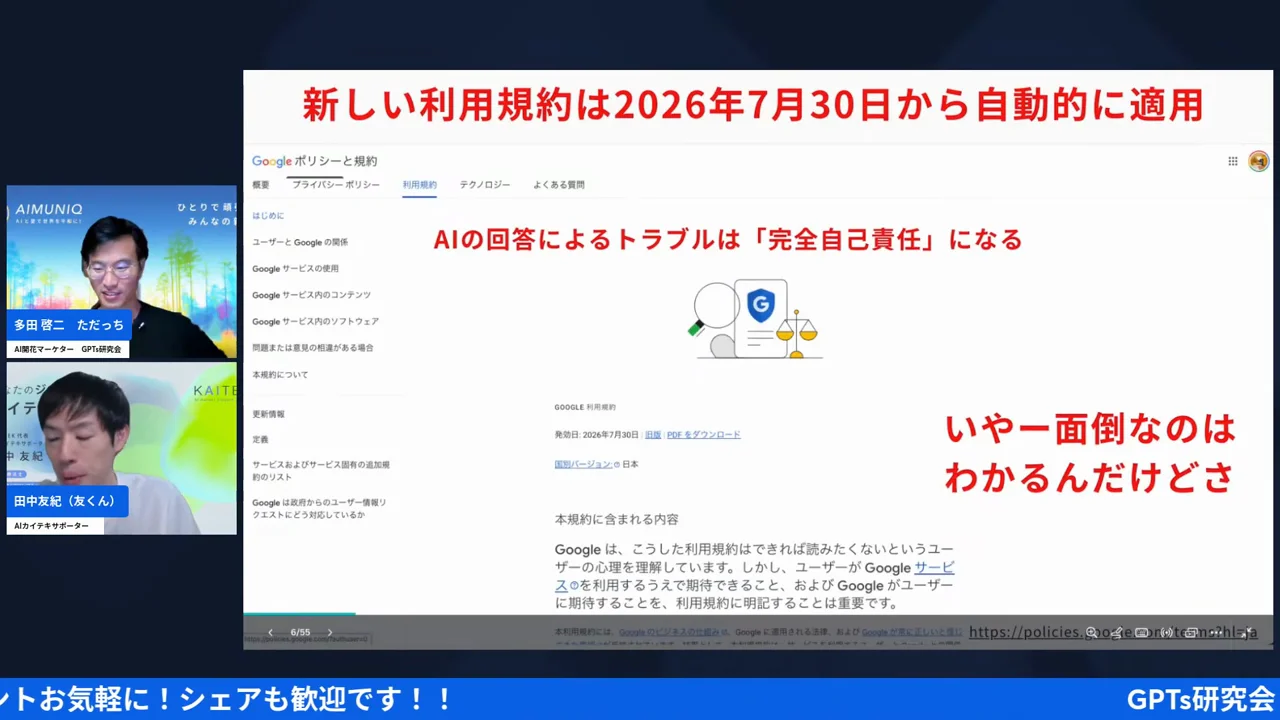This screenshot has height=720, width=1280.
Task: Click the Google ポリシーと規約 title
Action: coord(314,161)
